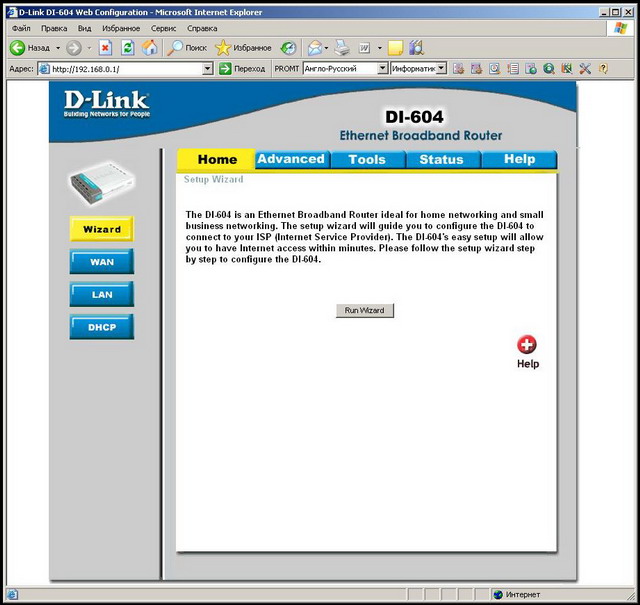The height and width of the screenshot is (605, 640).
Task: Open the PROMT language direction dropdown
Action: (x=382, y=69)
